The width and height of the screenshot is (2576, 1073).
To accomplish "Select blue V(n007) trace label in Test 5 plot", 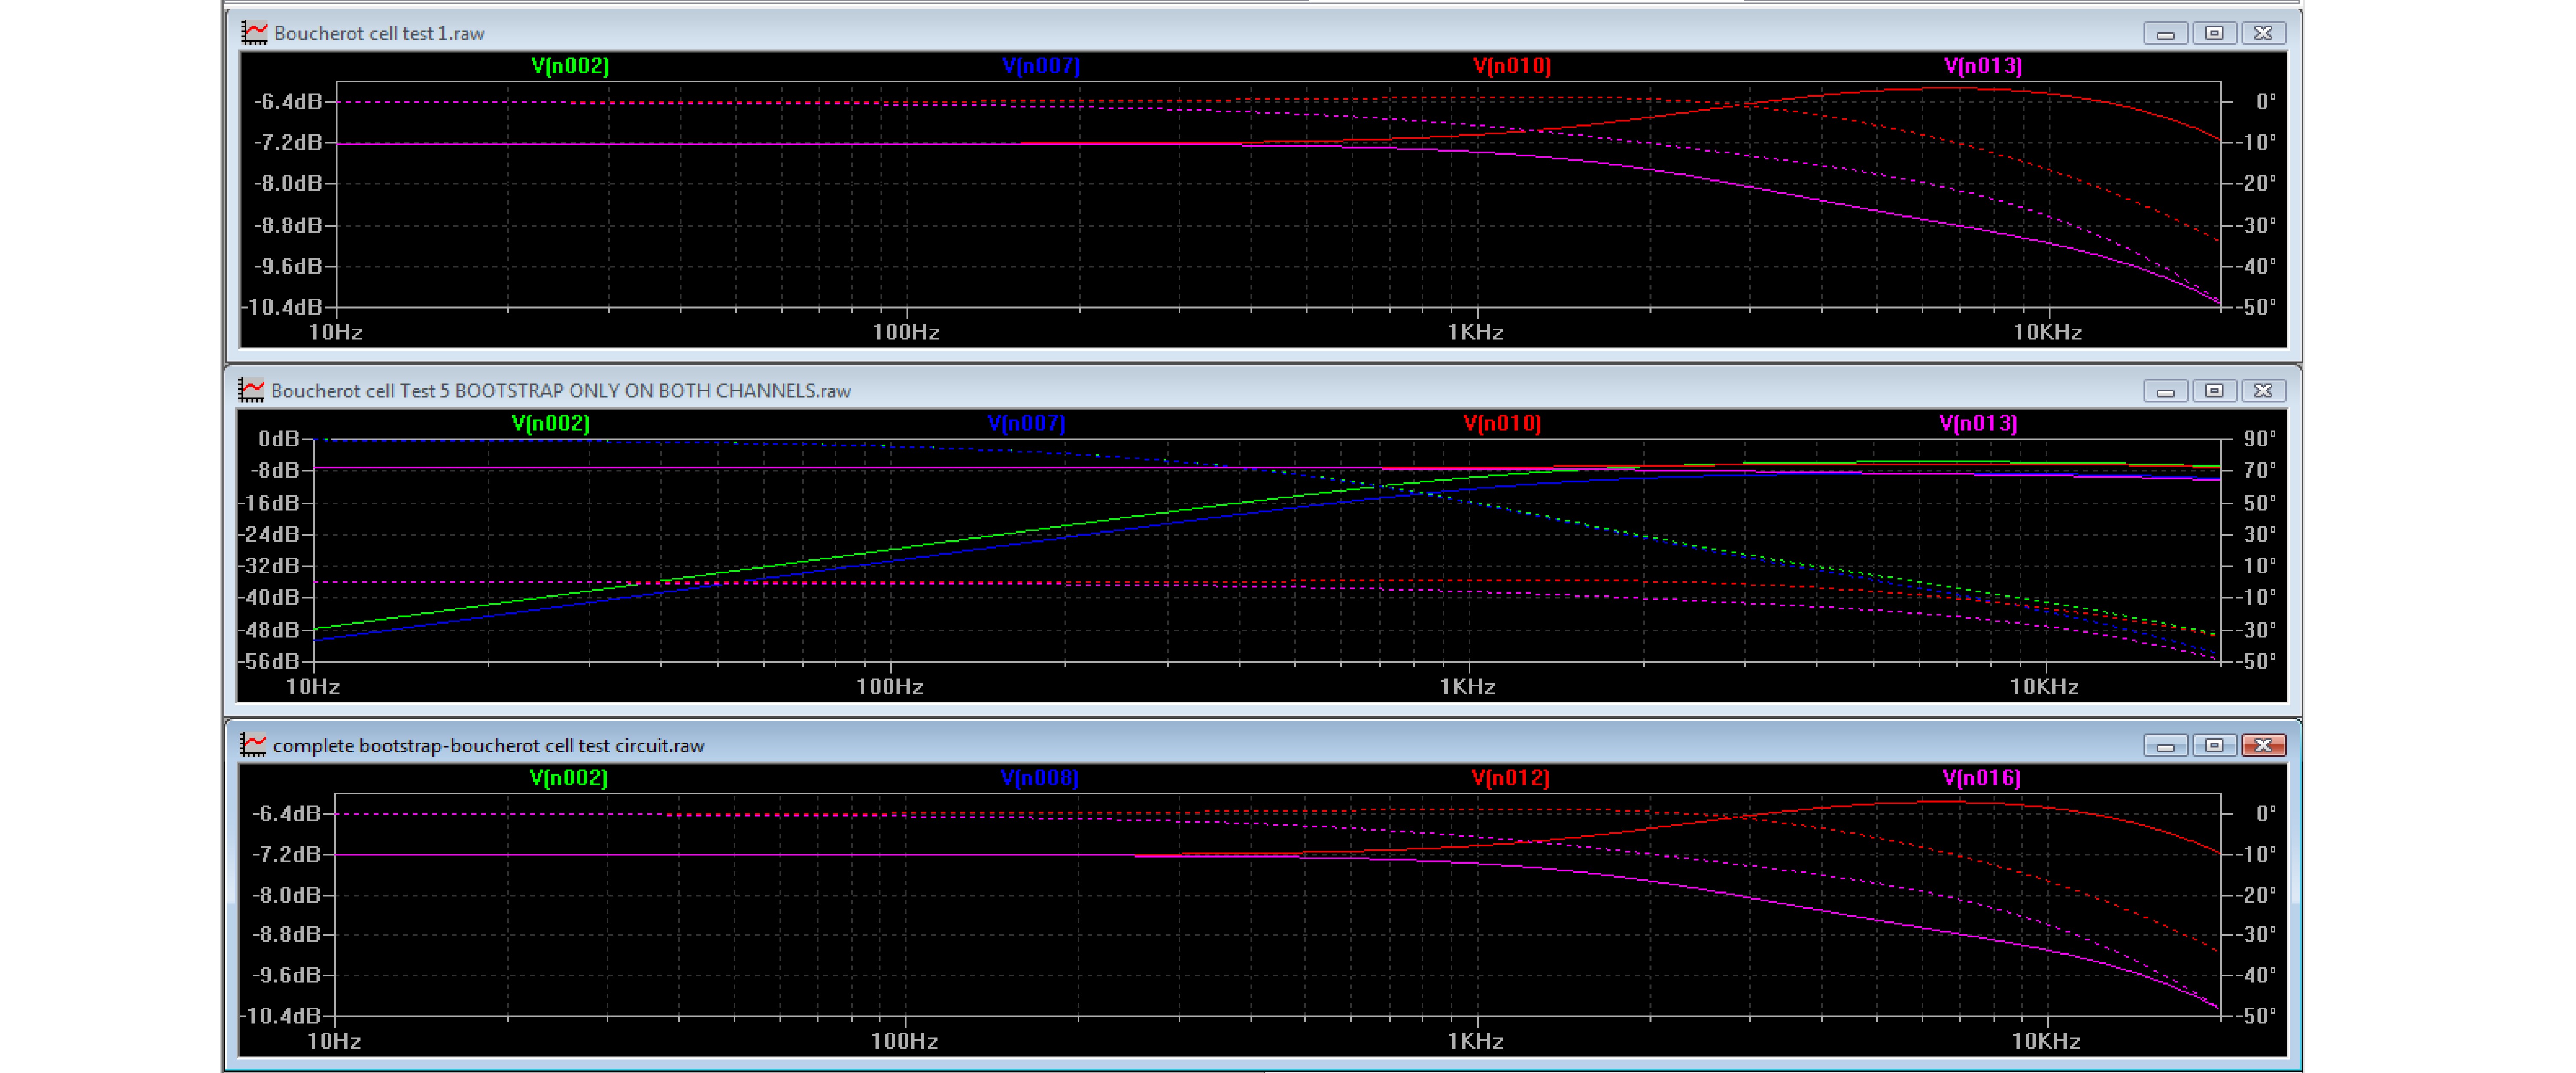I will [1027, 424].
